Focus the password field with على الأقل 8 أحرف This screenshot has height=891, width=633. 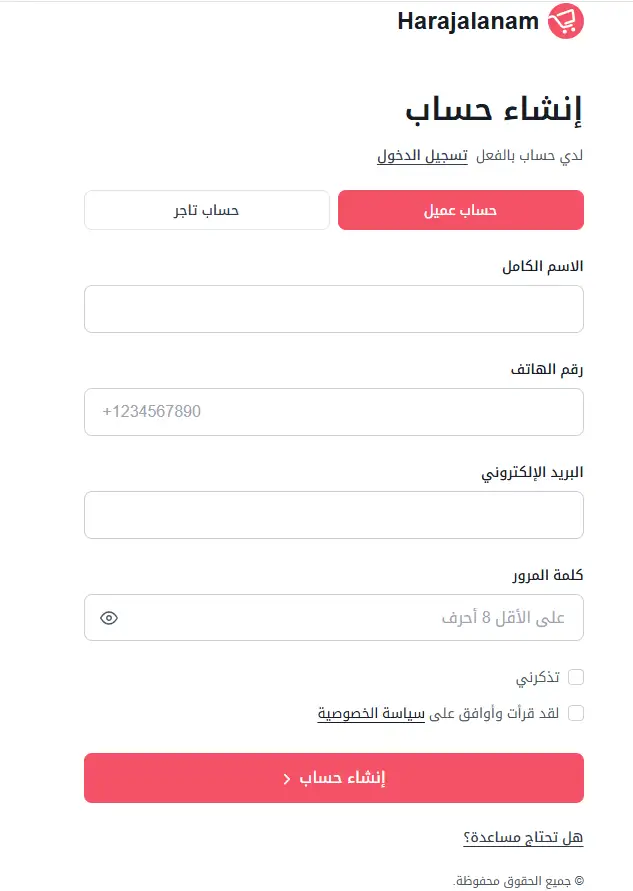(334, 618)
